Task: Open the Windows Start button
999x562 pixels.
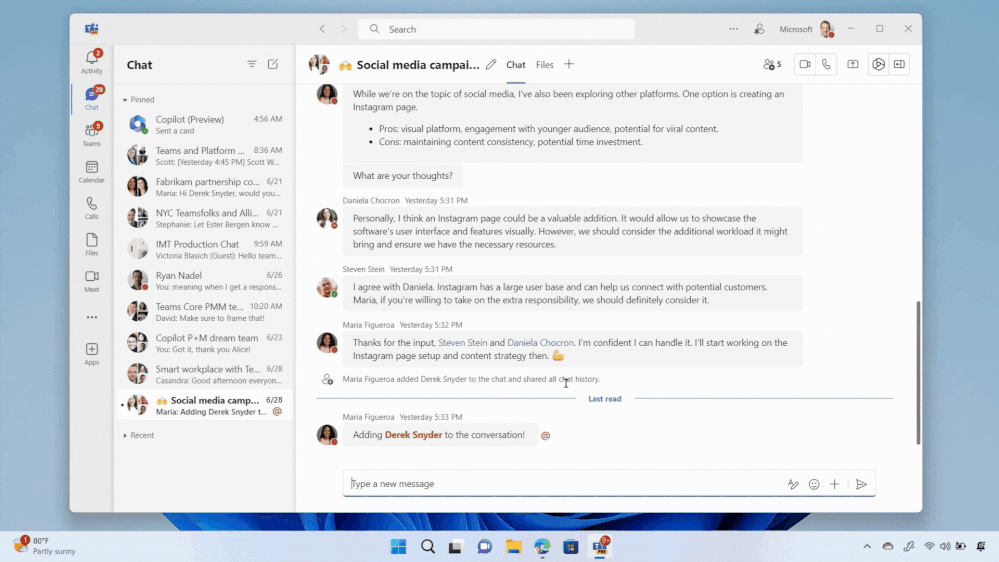Action: (x=398, y=546)
